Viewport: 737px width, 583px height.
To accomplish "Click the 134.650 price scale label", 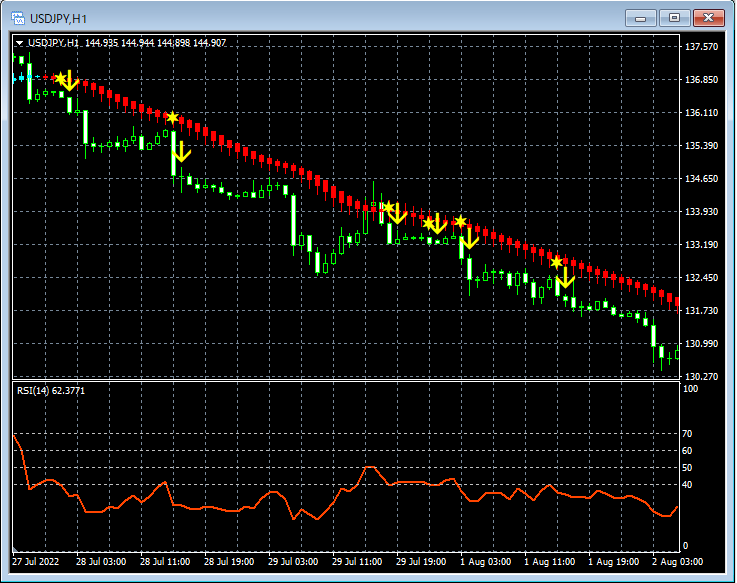I will coord(701,178).
